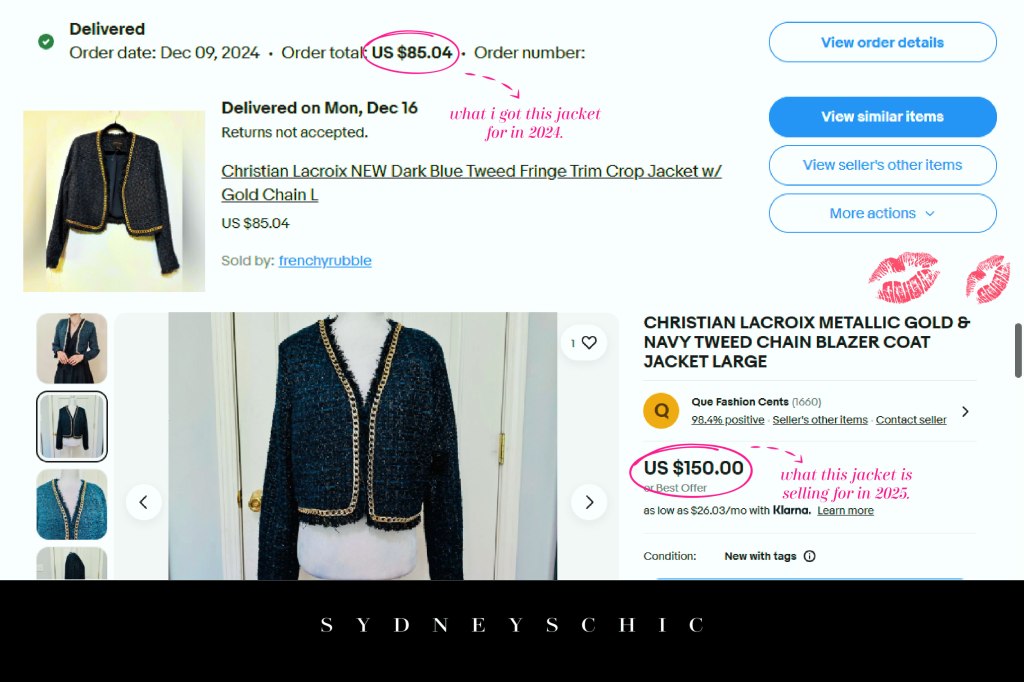This screenshot has width=1024, height=682.
Task: Open the Christian Lacroix jacket listing title link
Action: click(471, 183)
